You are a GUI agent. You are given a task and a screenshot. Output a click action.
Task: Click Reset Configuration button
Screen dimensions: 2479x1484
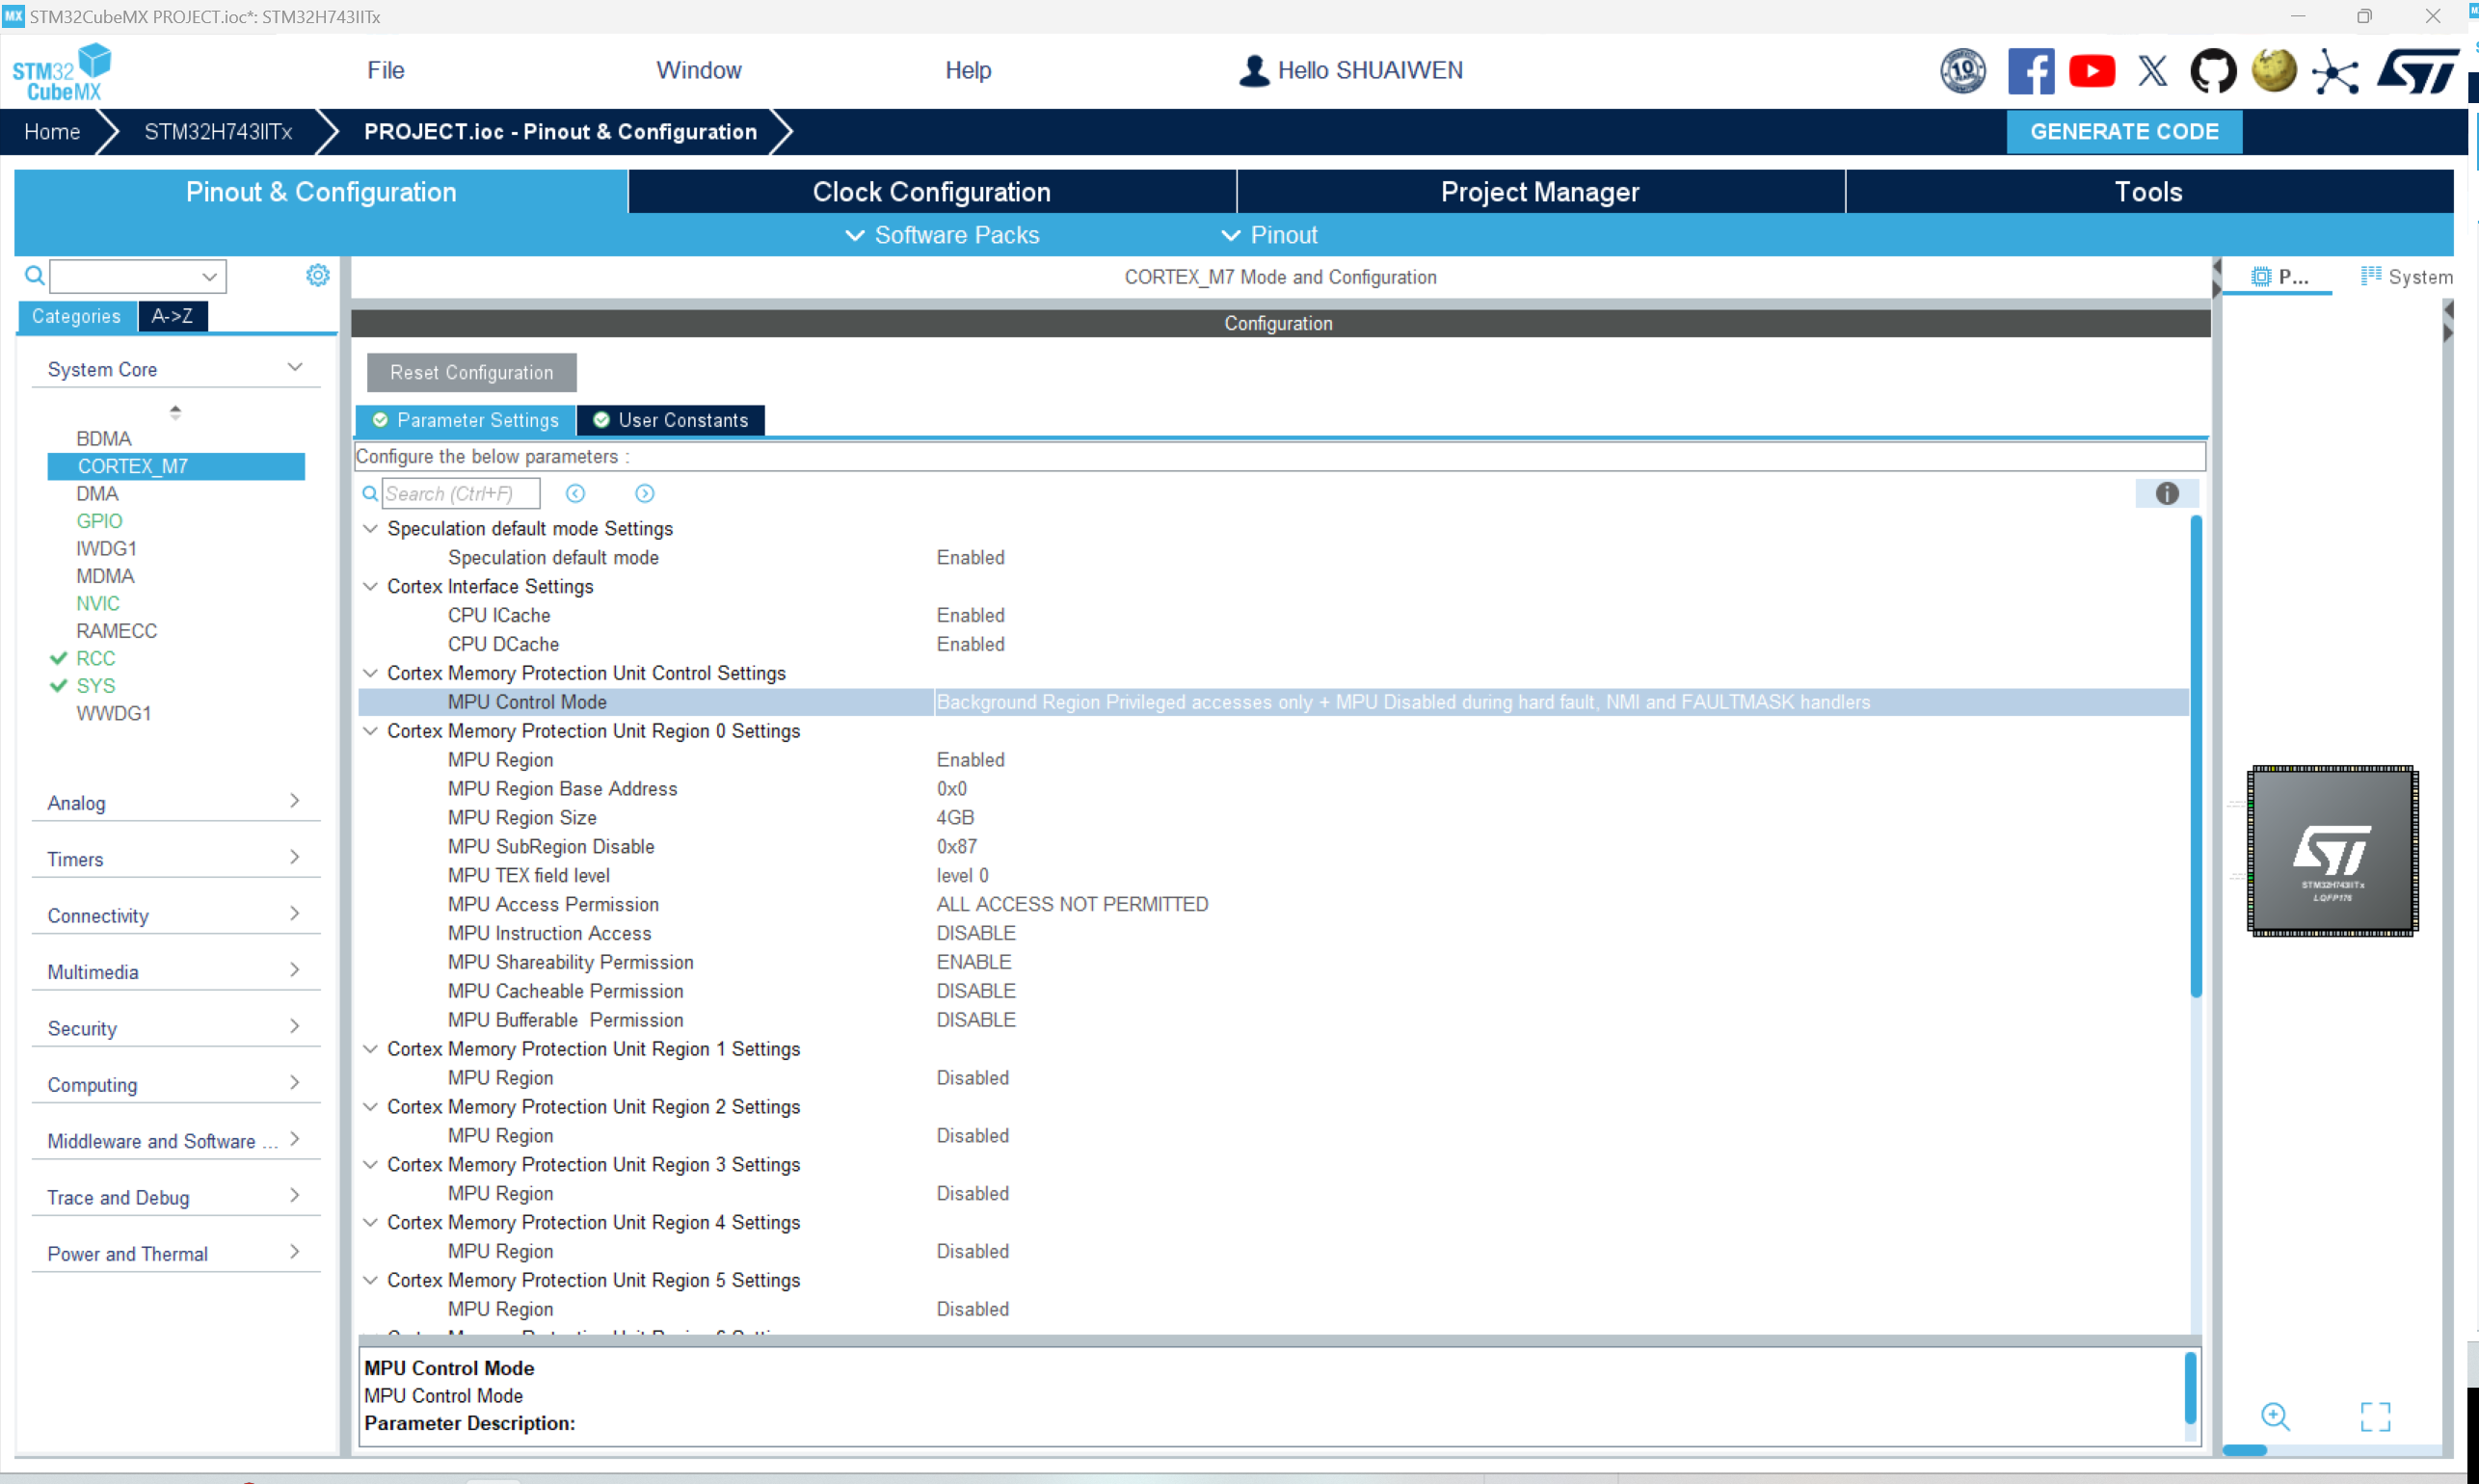click(471, 373)
